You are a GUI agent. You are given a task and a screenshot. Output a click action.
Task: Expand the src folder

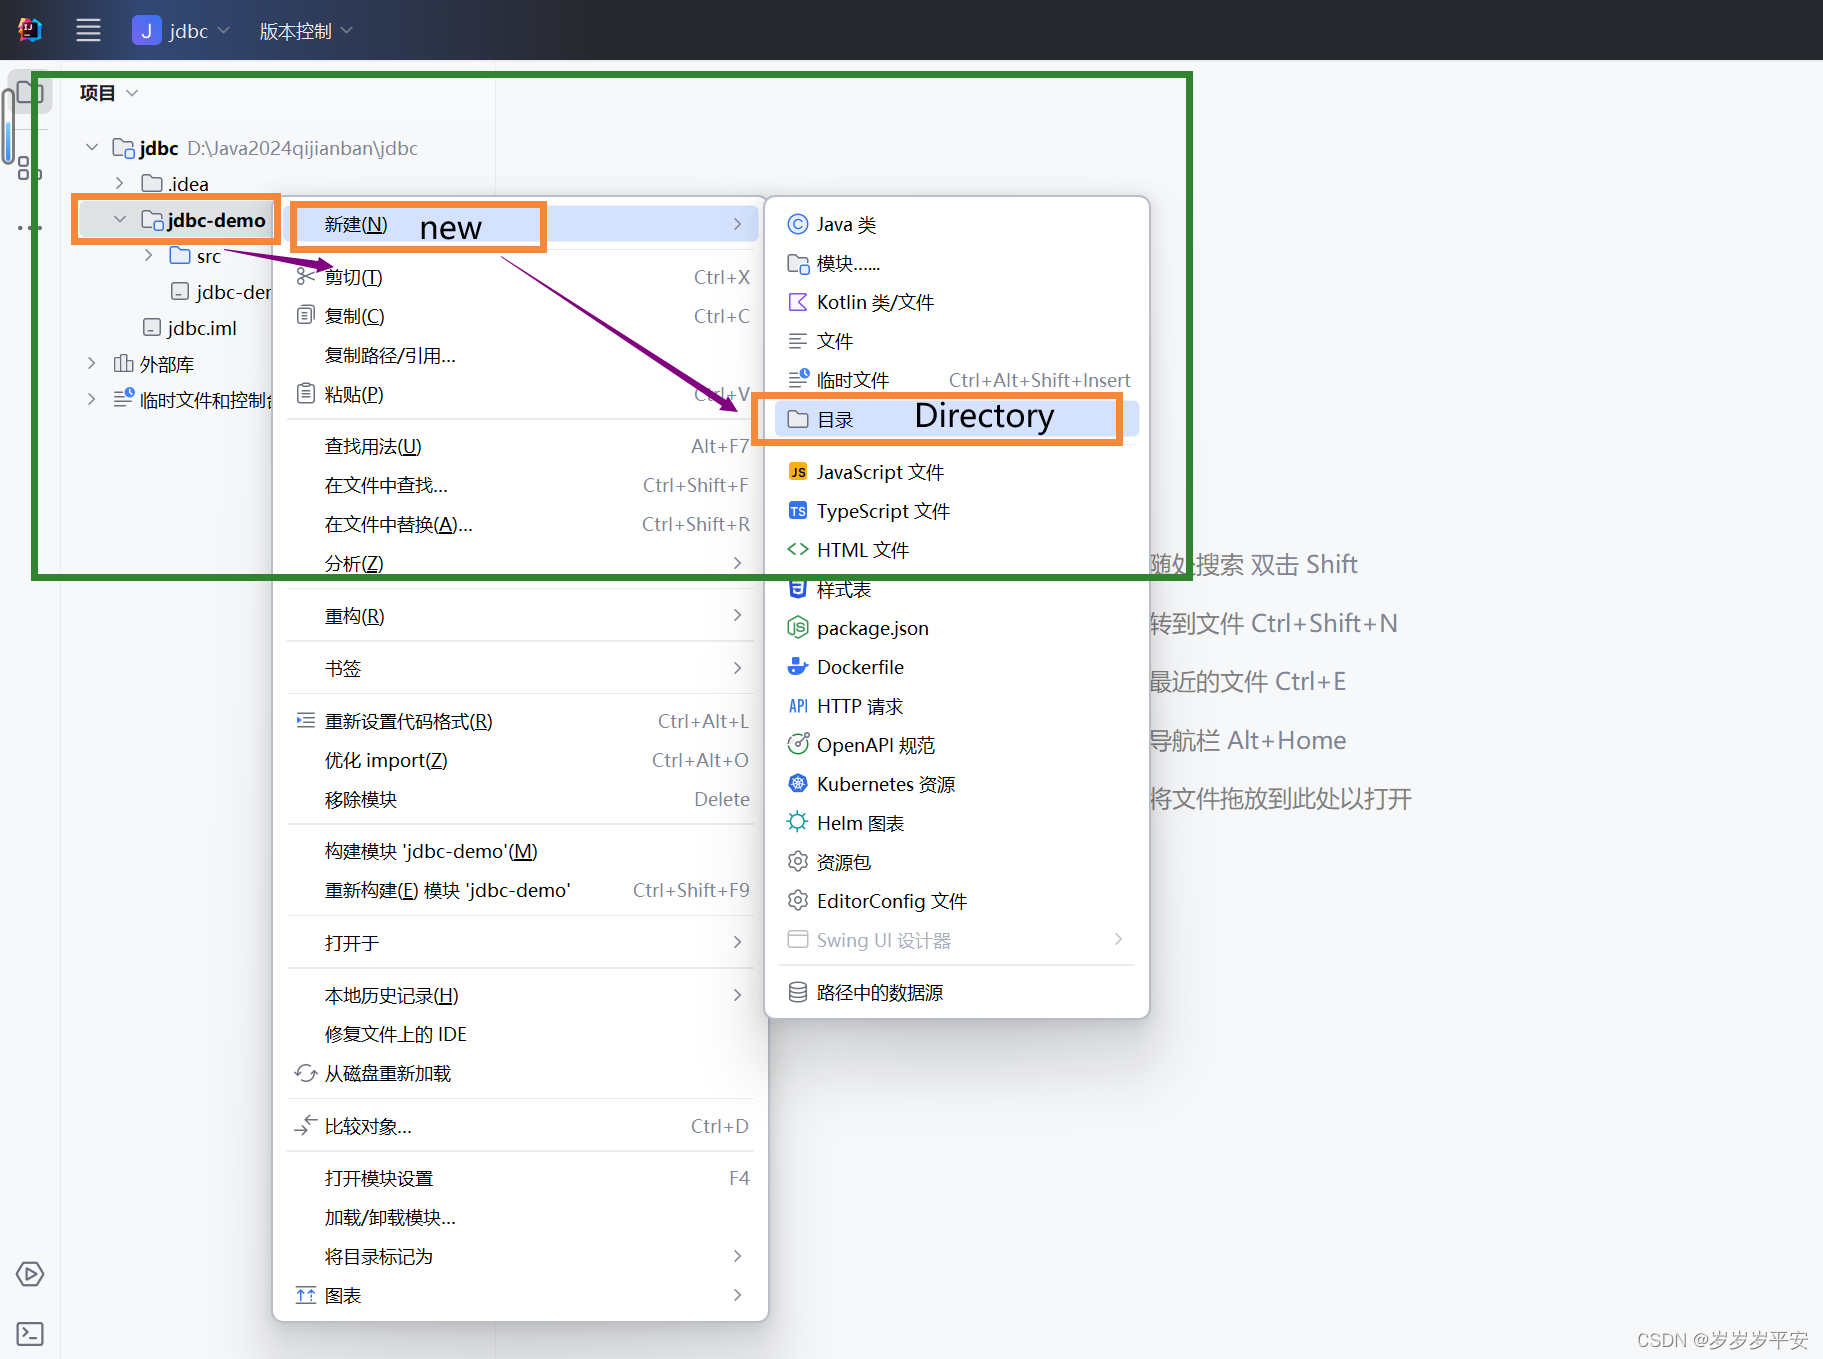click(x=148, y=256)
